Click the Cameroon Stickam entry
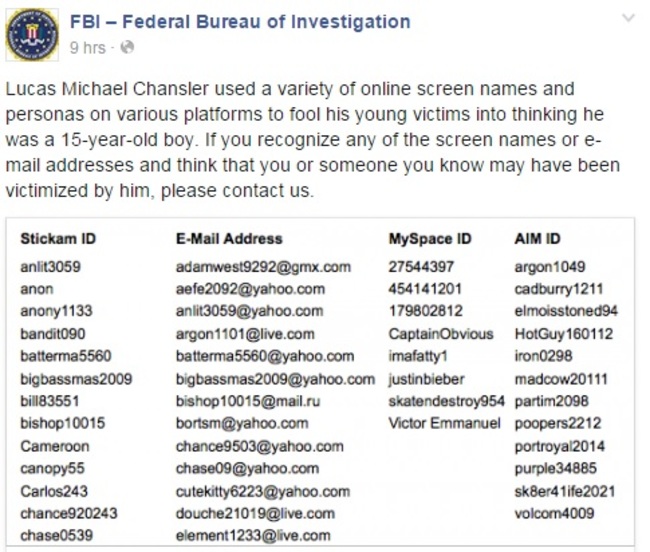 click(x=55, y=446)
